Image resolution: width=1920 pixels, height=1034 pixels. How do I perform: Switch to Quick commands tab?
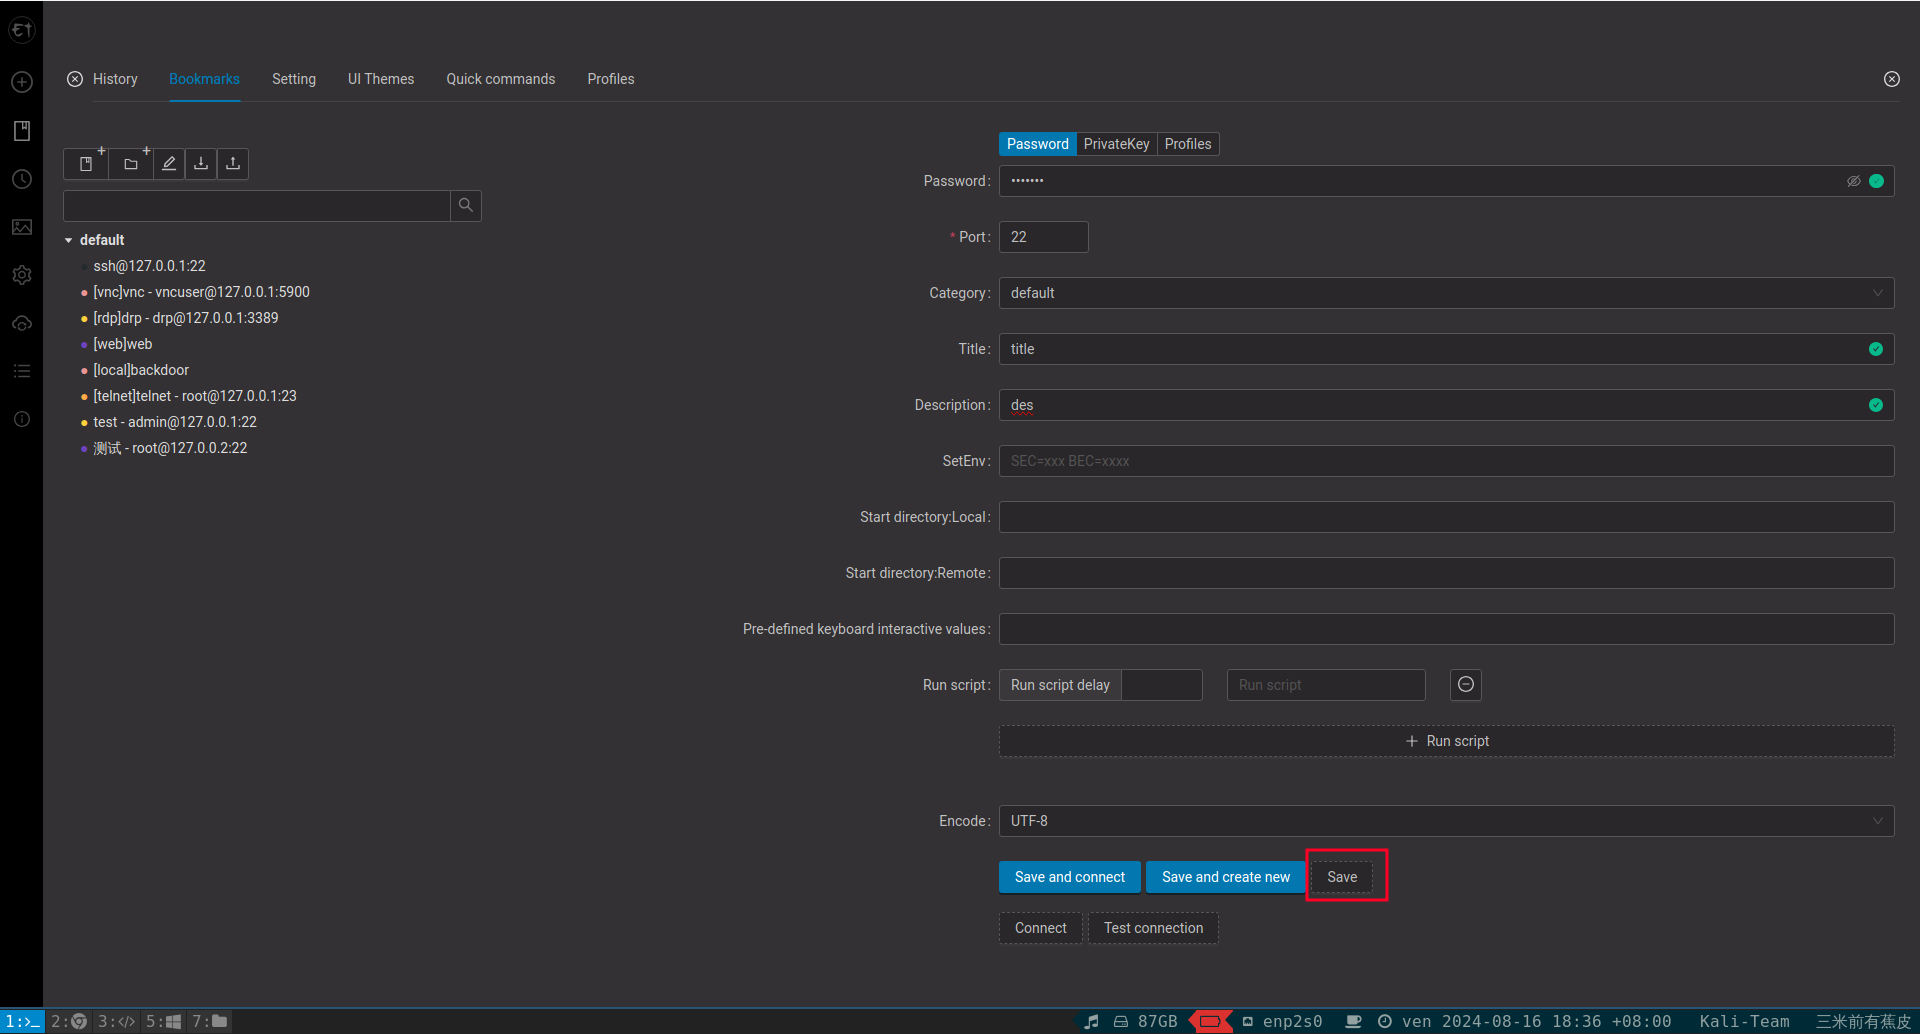click(500, 79)
